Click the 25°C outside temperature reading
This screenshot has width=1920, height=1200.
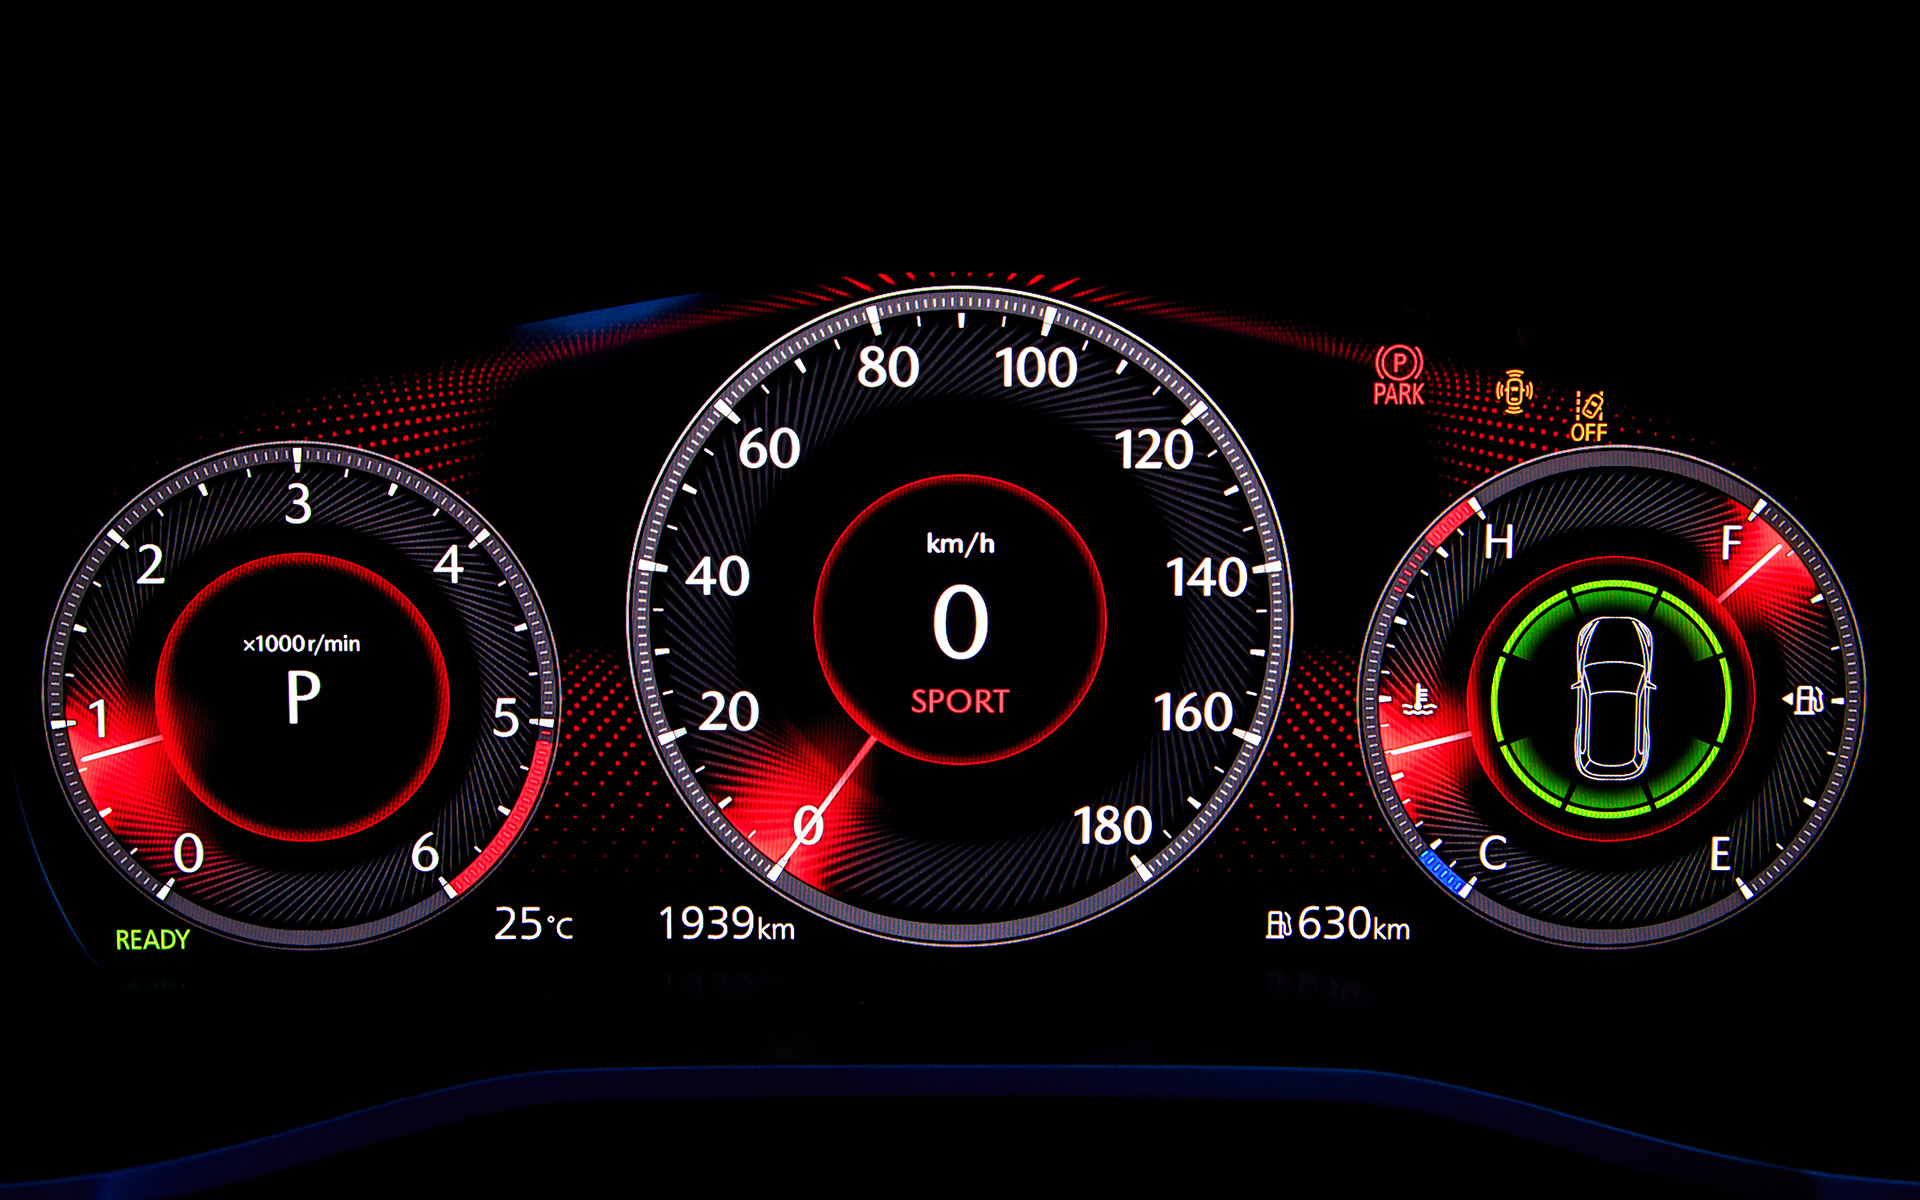533,925
